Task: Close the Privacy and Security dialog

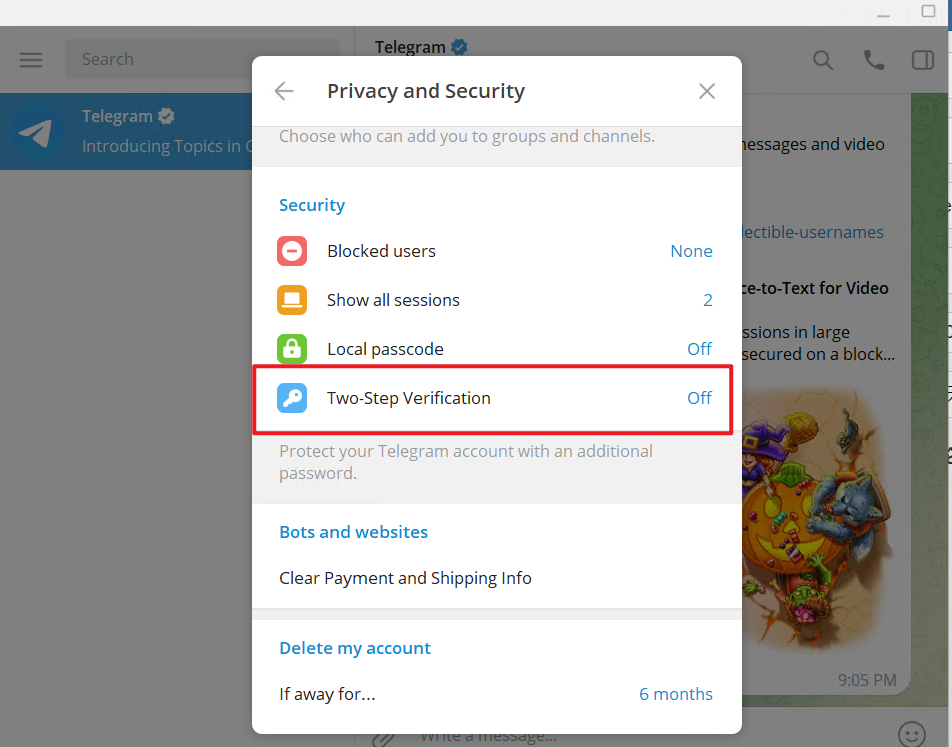Action: tap(707, 91)
